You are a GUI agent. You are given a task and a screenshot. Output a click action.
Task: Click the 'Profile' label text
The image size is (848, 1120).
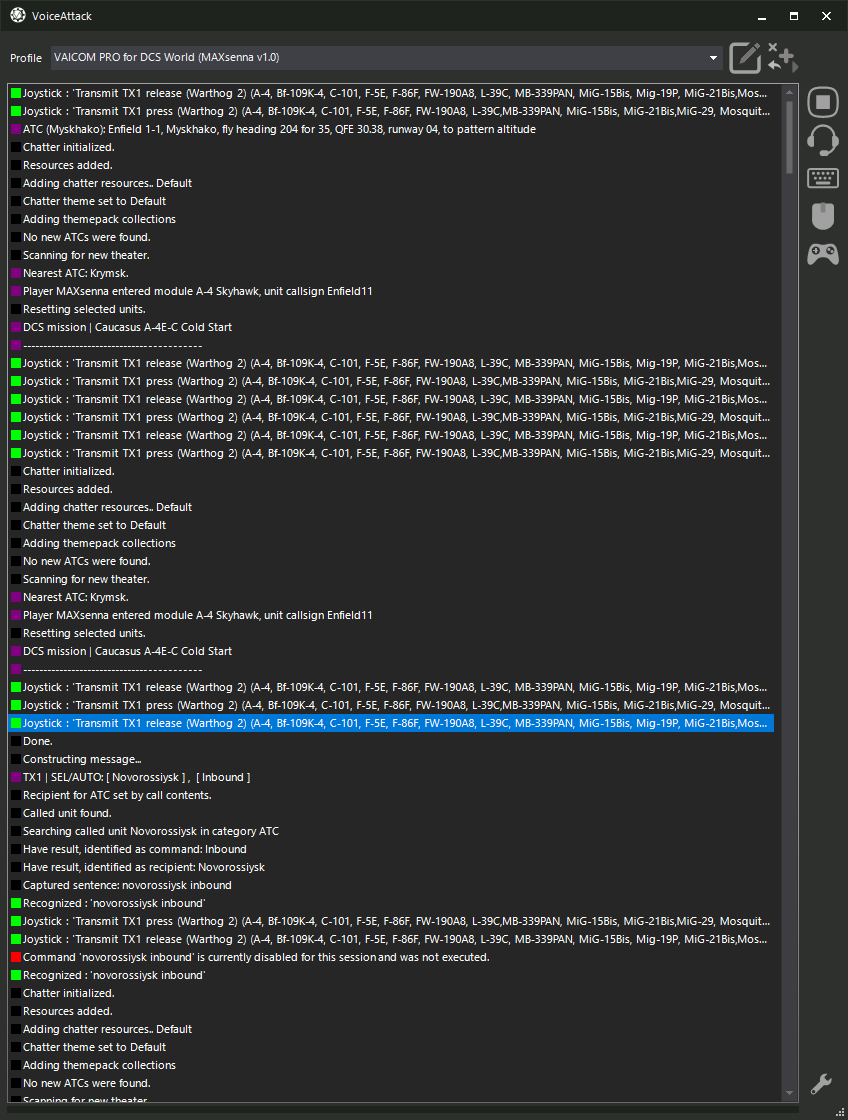(26, 58)
